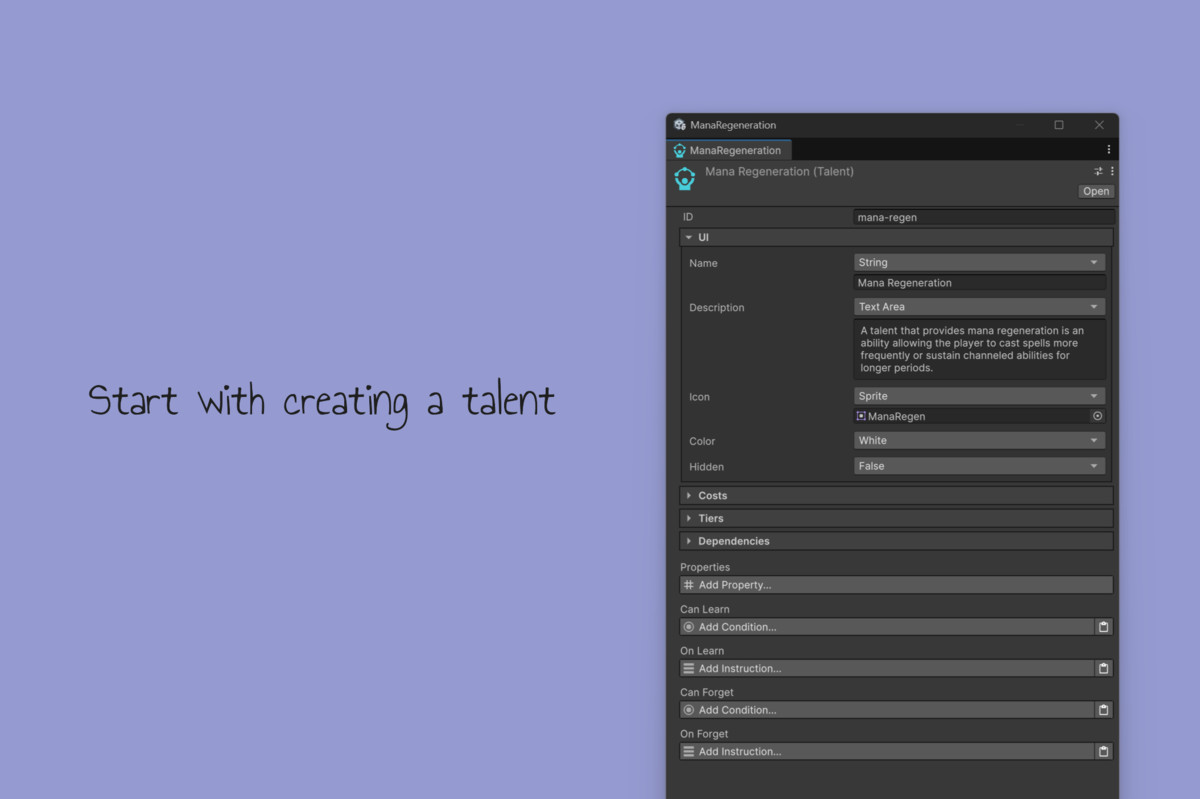Click the clipboard icon next to On Forget
The height and width of the screenshot is (799, 1200).
pyautogui.click(x=1104, y=751)
